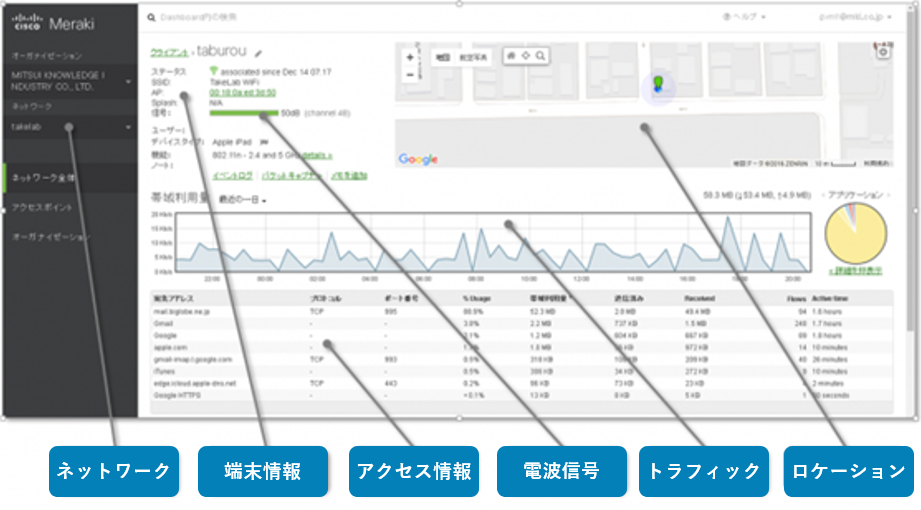This screenshot has height=510, width=921.
Task: Click the green Wi-Fi status icon
Action: pyautogui.click(x=214, y=71)
